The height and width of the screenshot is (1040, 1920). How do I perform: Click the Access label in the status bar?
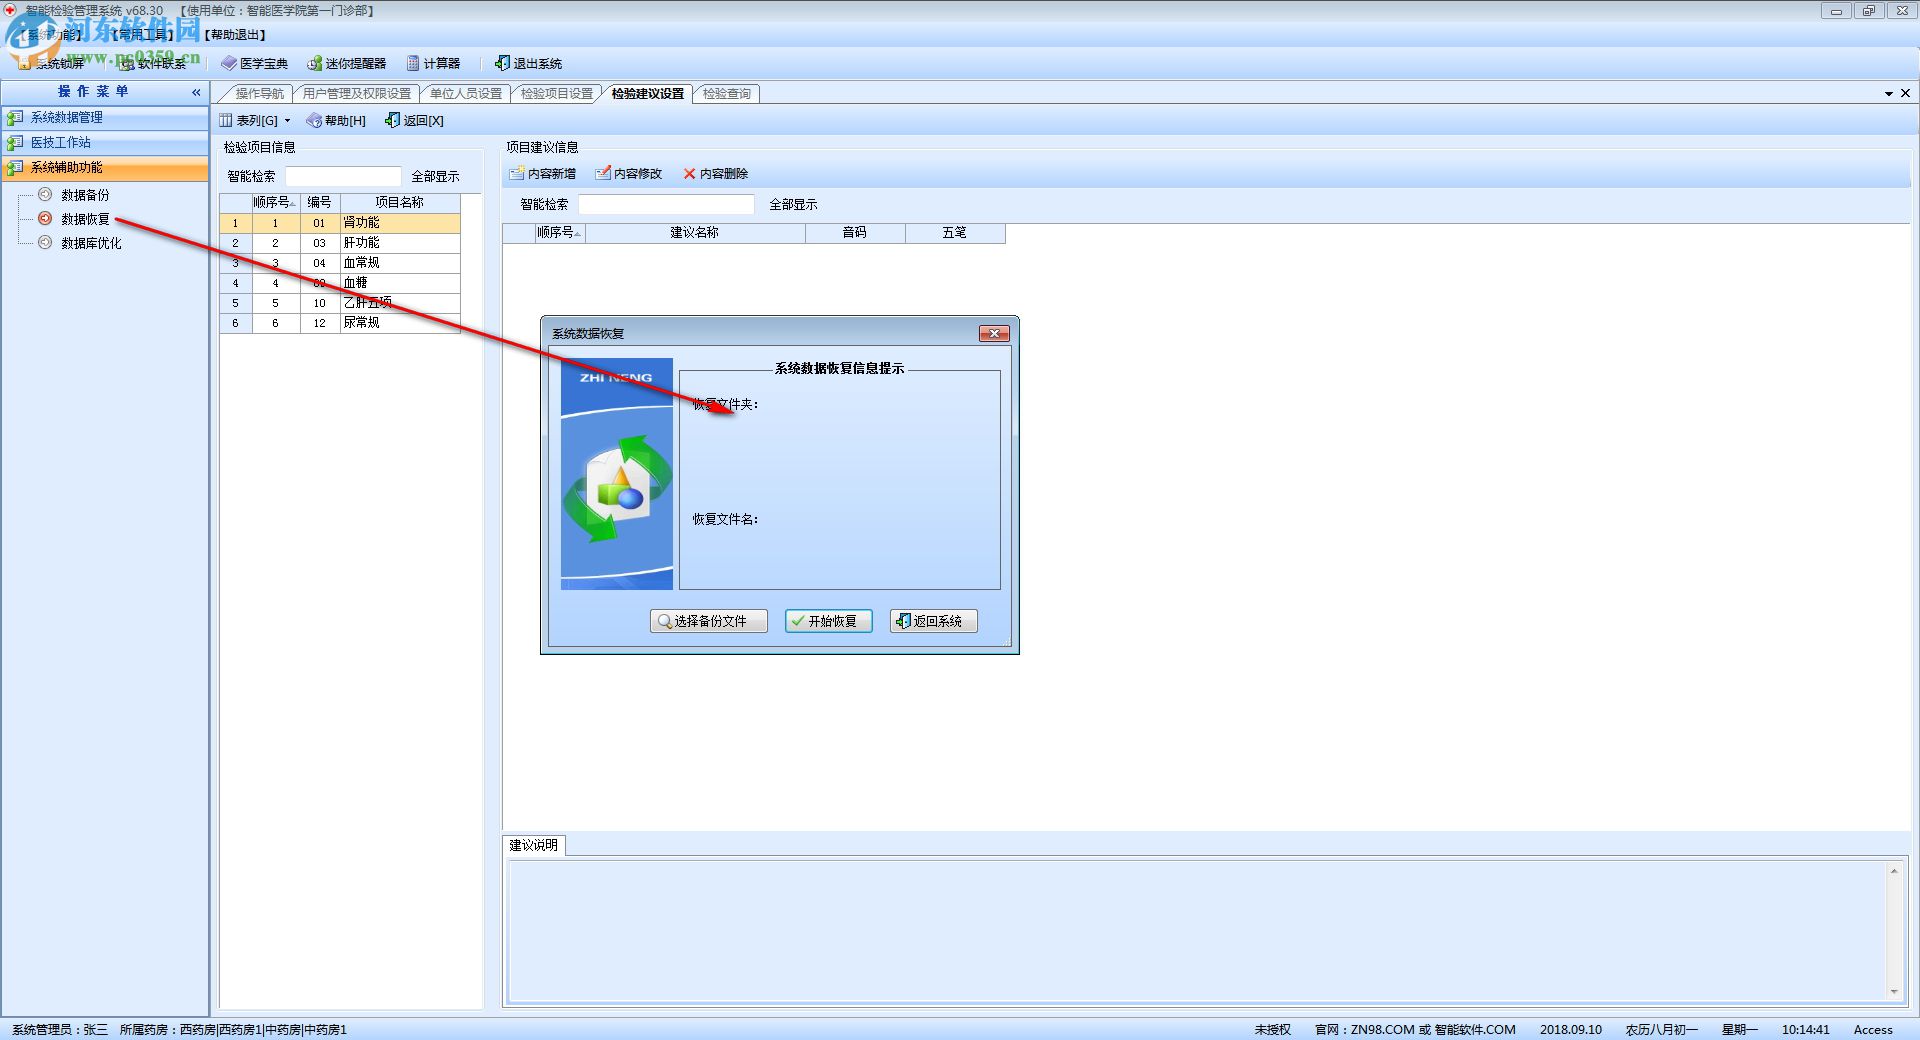click(1873, 1029)
